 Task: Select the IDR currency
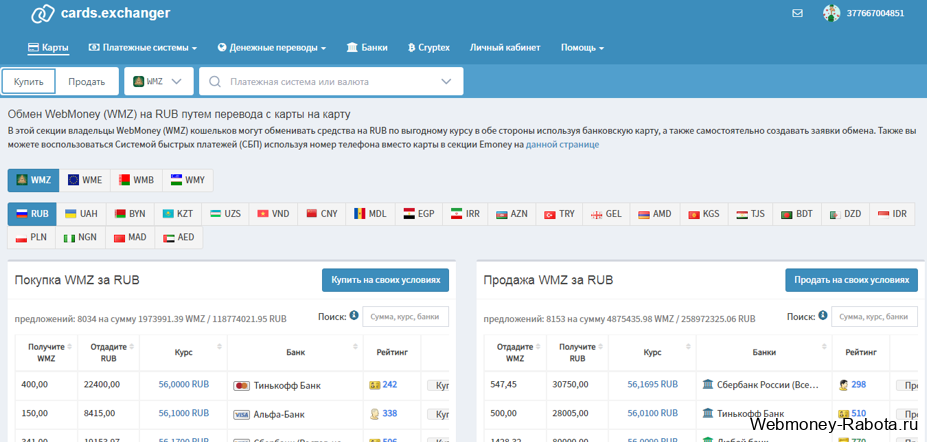pos(892,214)
